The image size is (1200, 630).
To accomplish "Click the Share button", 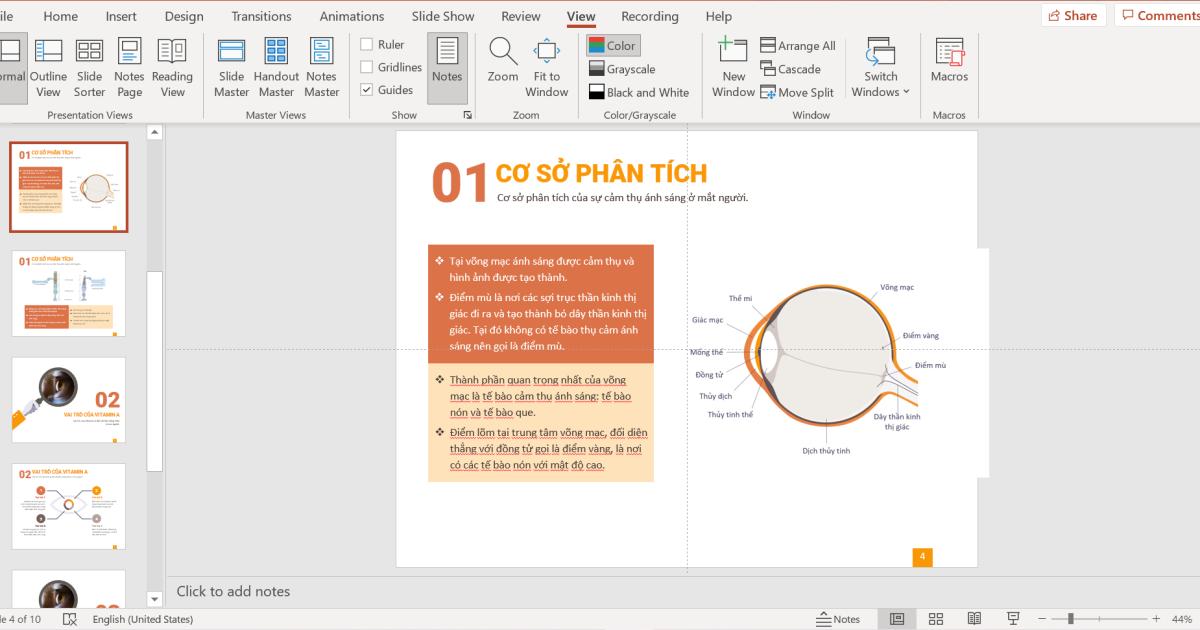I will tap(1073, 15).
